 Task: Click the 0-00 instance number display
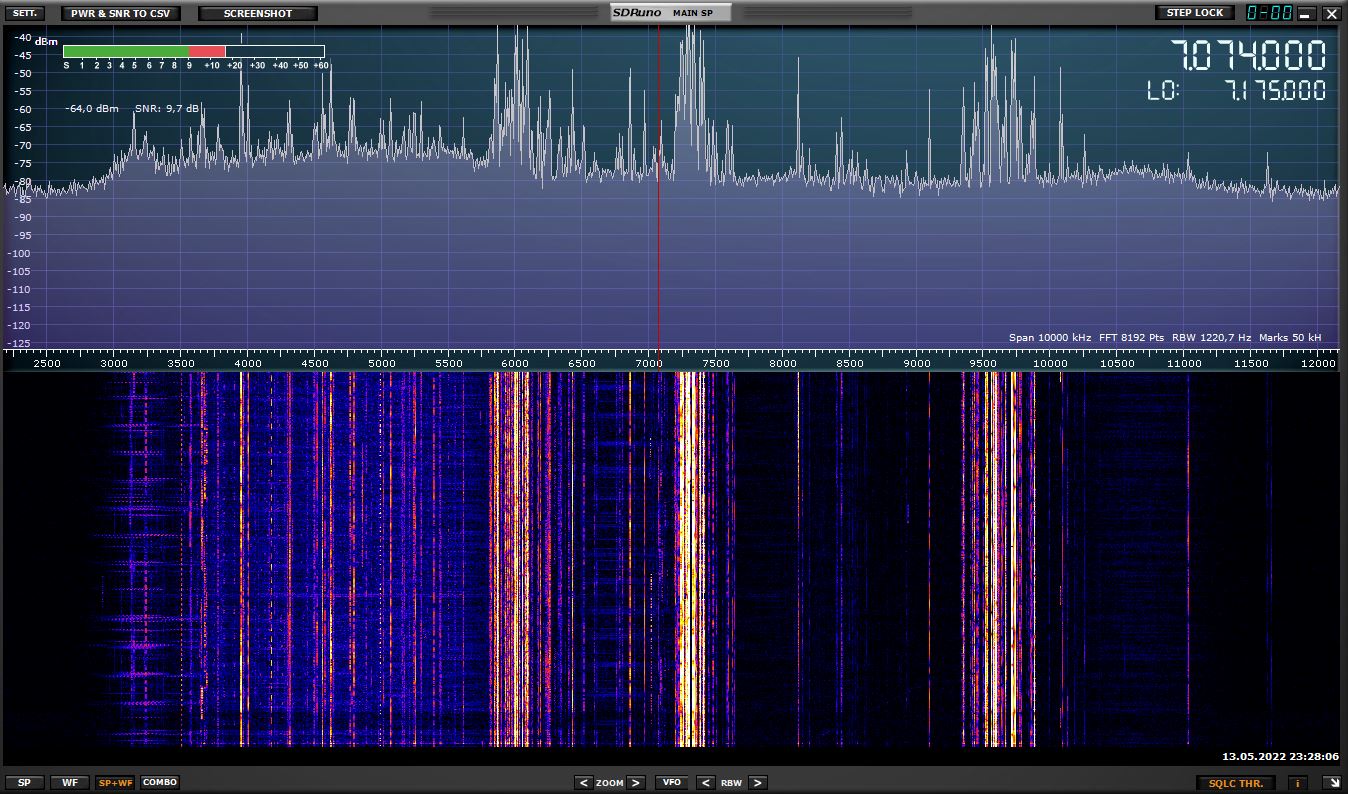[1269, 13]
